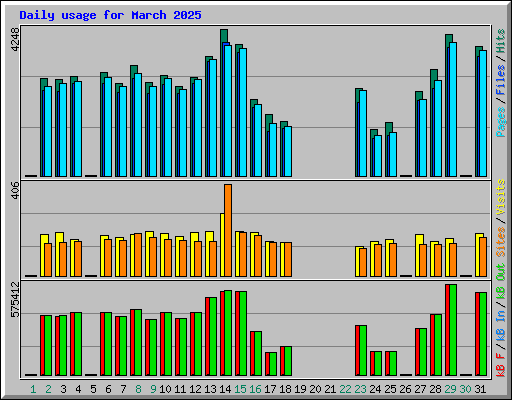
Task: Select the cyan Pages bar for day 14
Action: pos(228,111)
